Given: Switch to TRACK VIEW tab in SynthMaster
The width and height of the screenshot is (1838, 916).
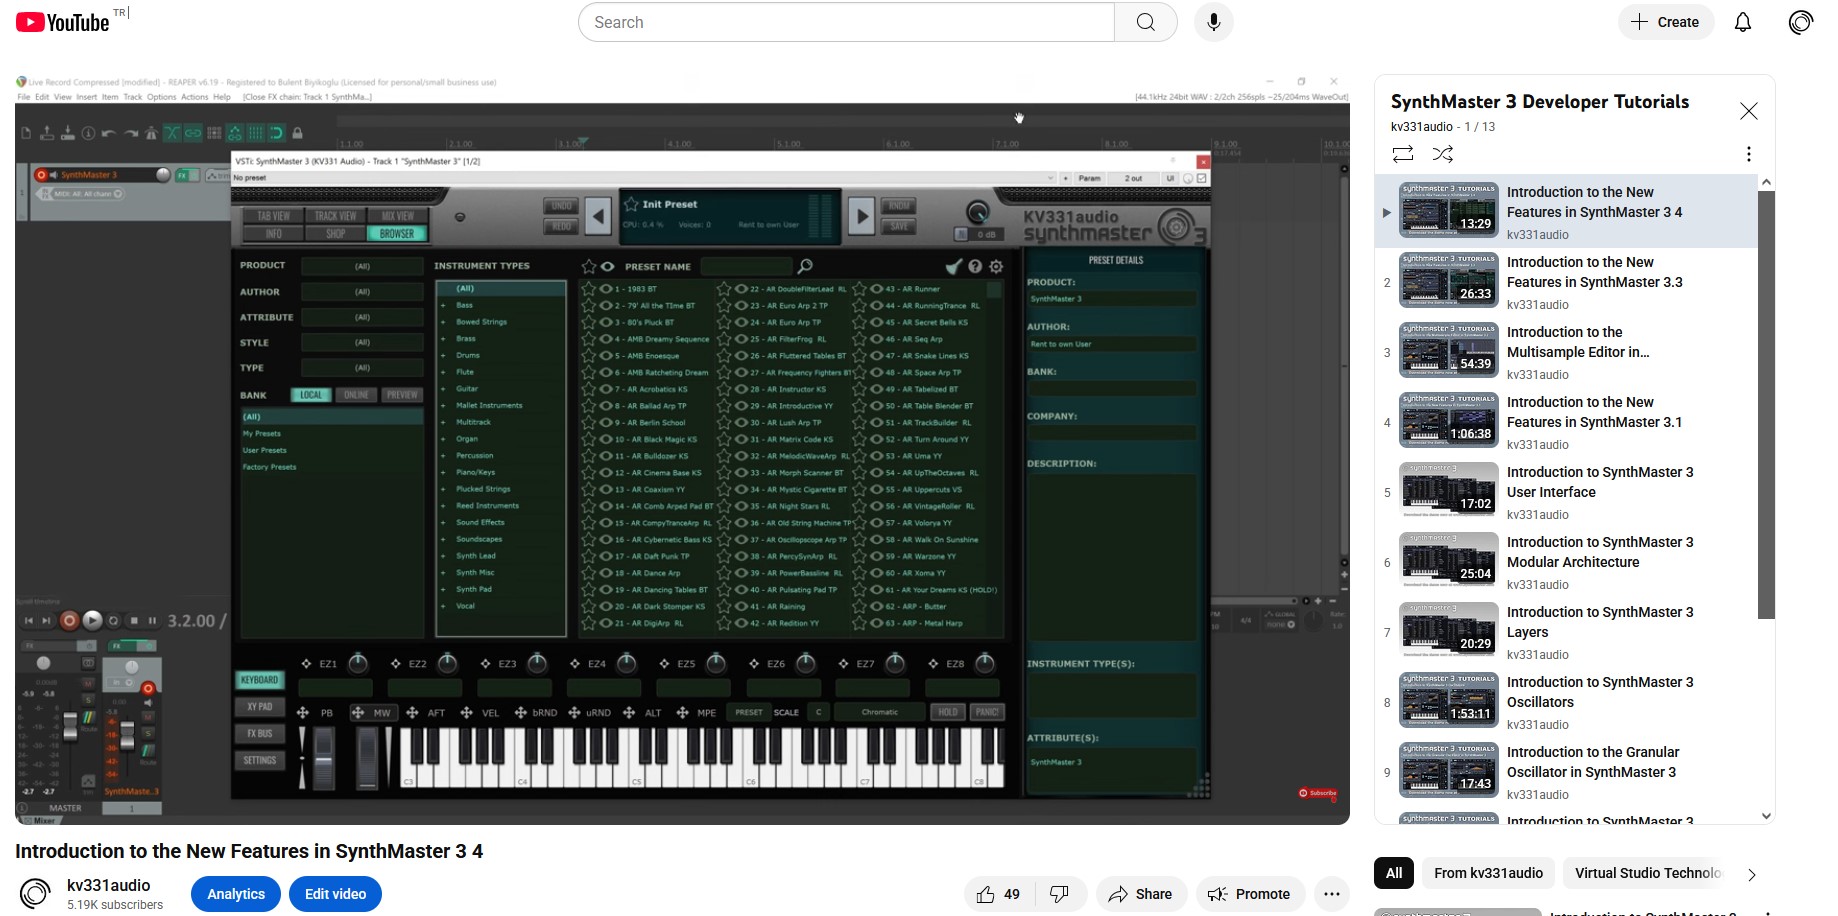Looking at the screenshot, I should [335, 216].
